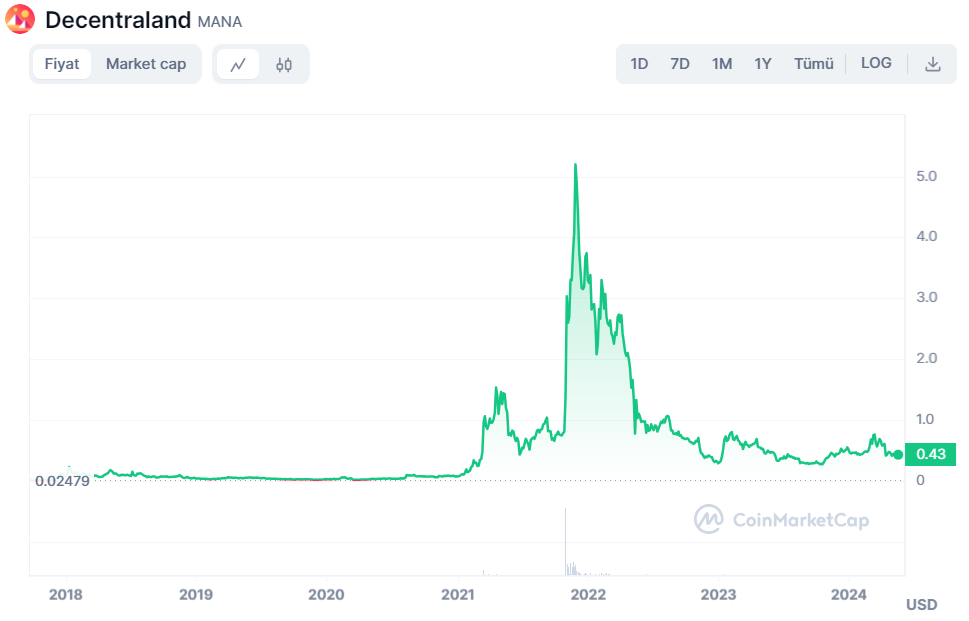View one month of data via 1M

(722, 62)
